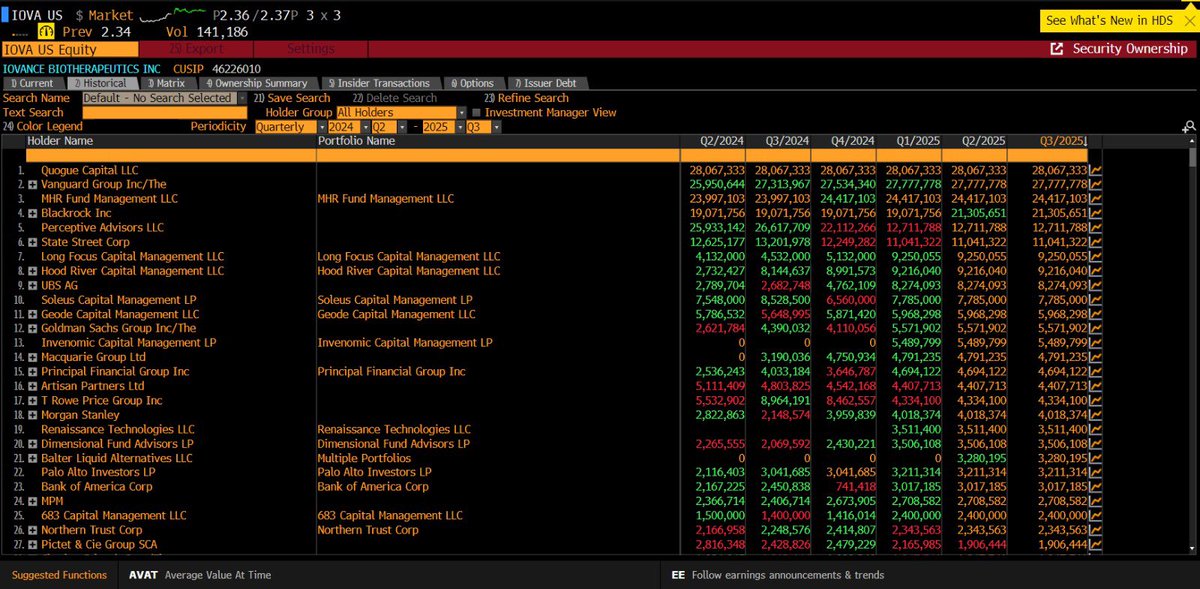
Task: Expand Goldman Sachs Group holder row
Action: pyautogui.click(x=33, y=328)
